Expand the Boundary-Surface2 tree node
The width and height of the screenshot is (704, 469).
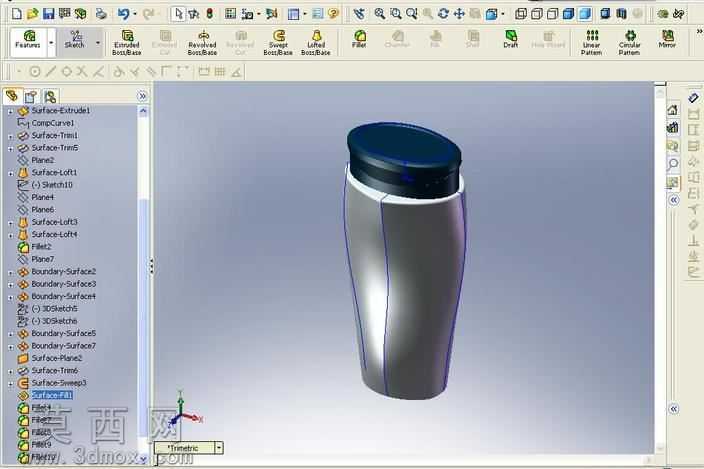(x=10, y=272)
